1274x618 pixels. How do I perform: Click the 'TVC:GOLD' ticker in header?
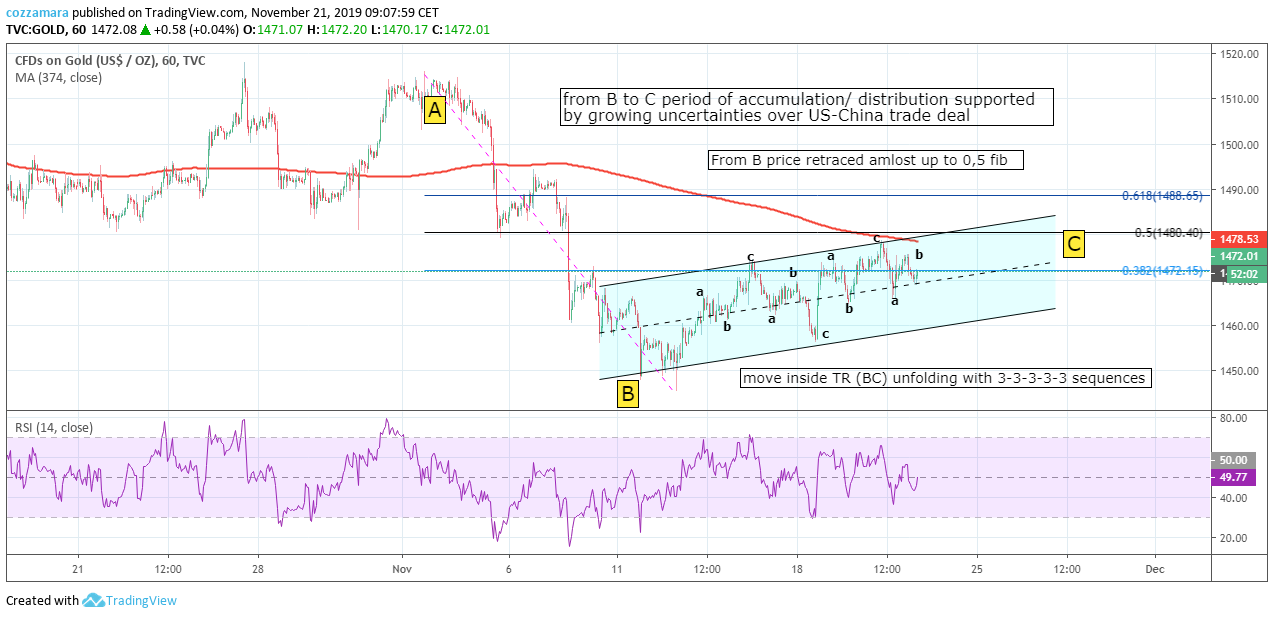[x=35, y=30]
